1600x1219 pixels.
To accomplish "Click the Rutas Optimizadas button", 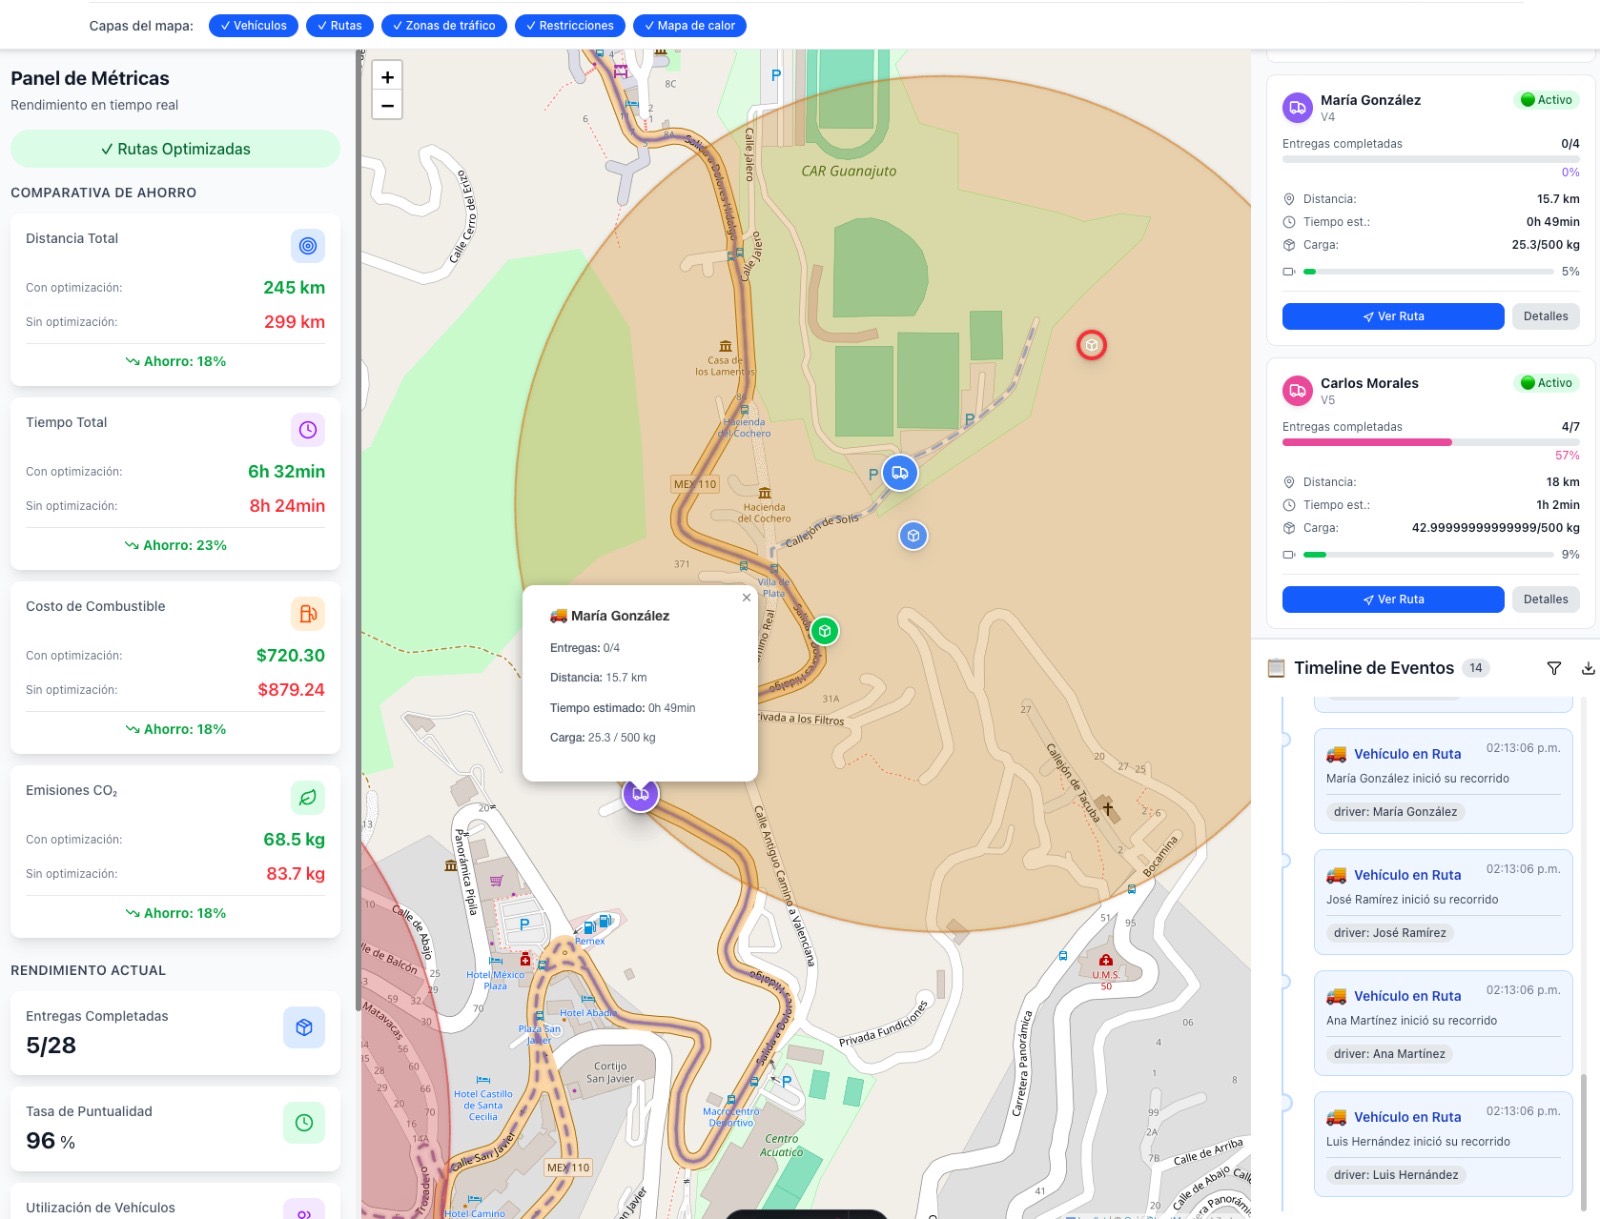I will click(x=175, y=149).
